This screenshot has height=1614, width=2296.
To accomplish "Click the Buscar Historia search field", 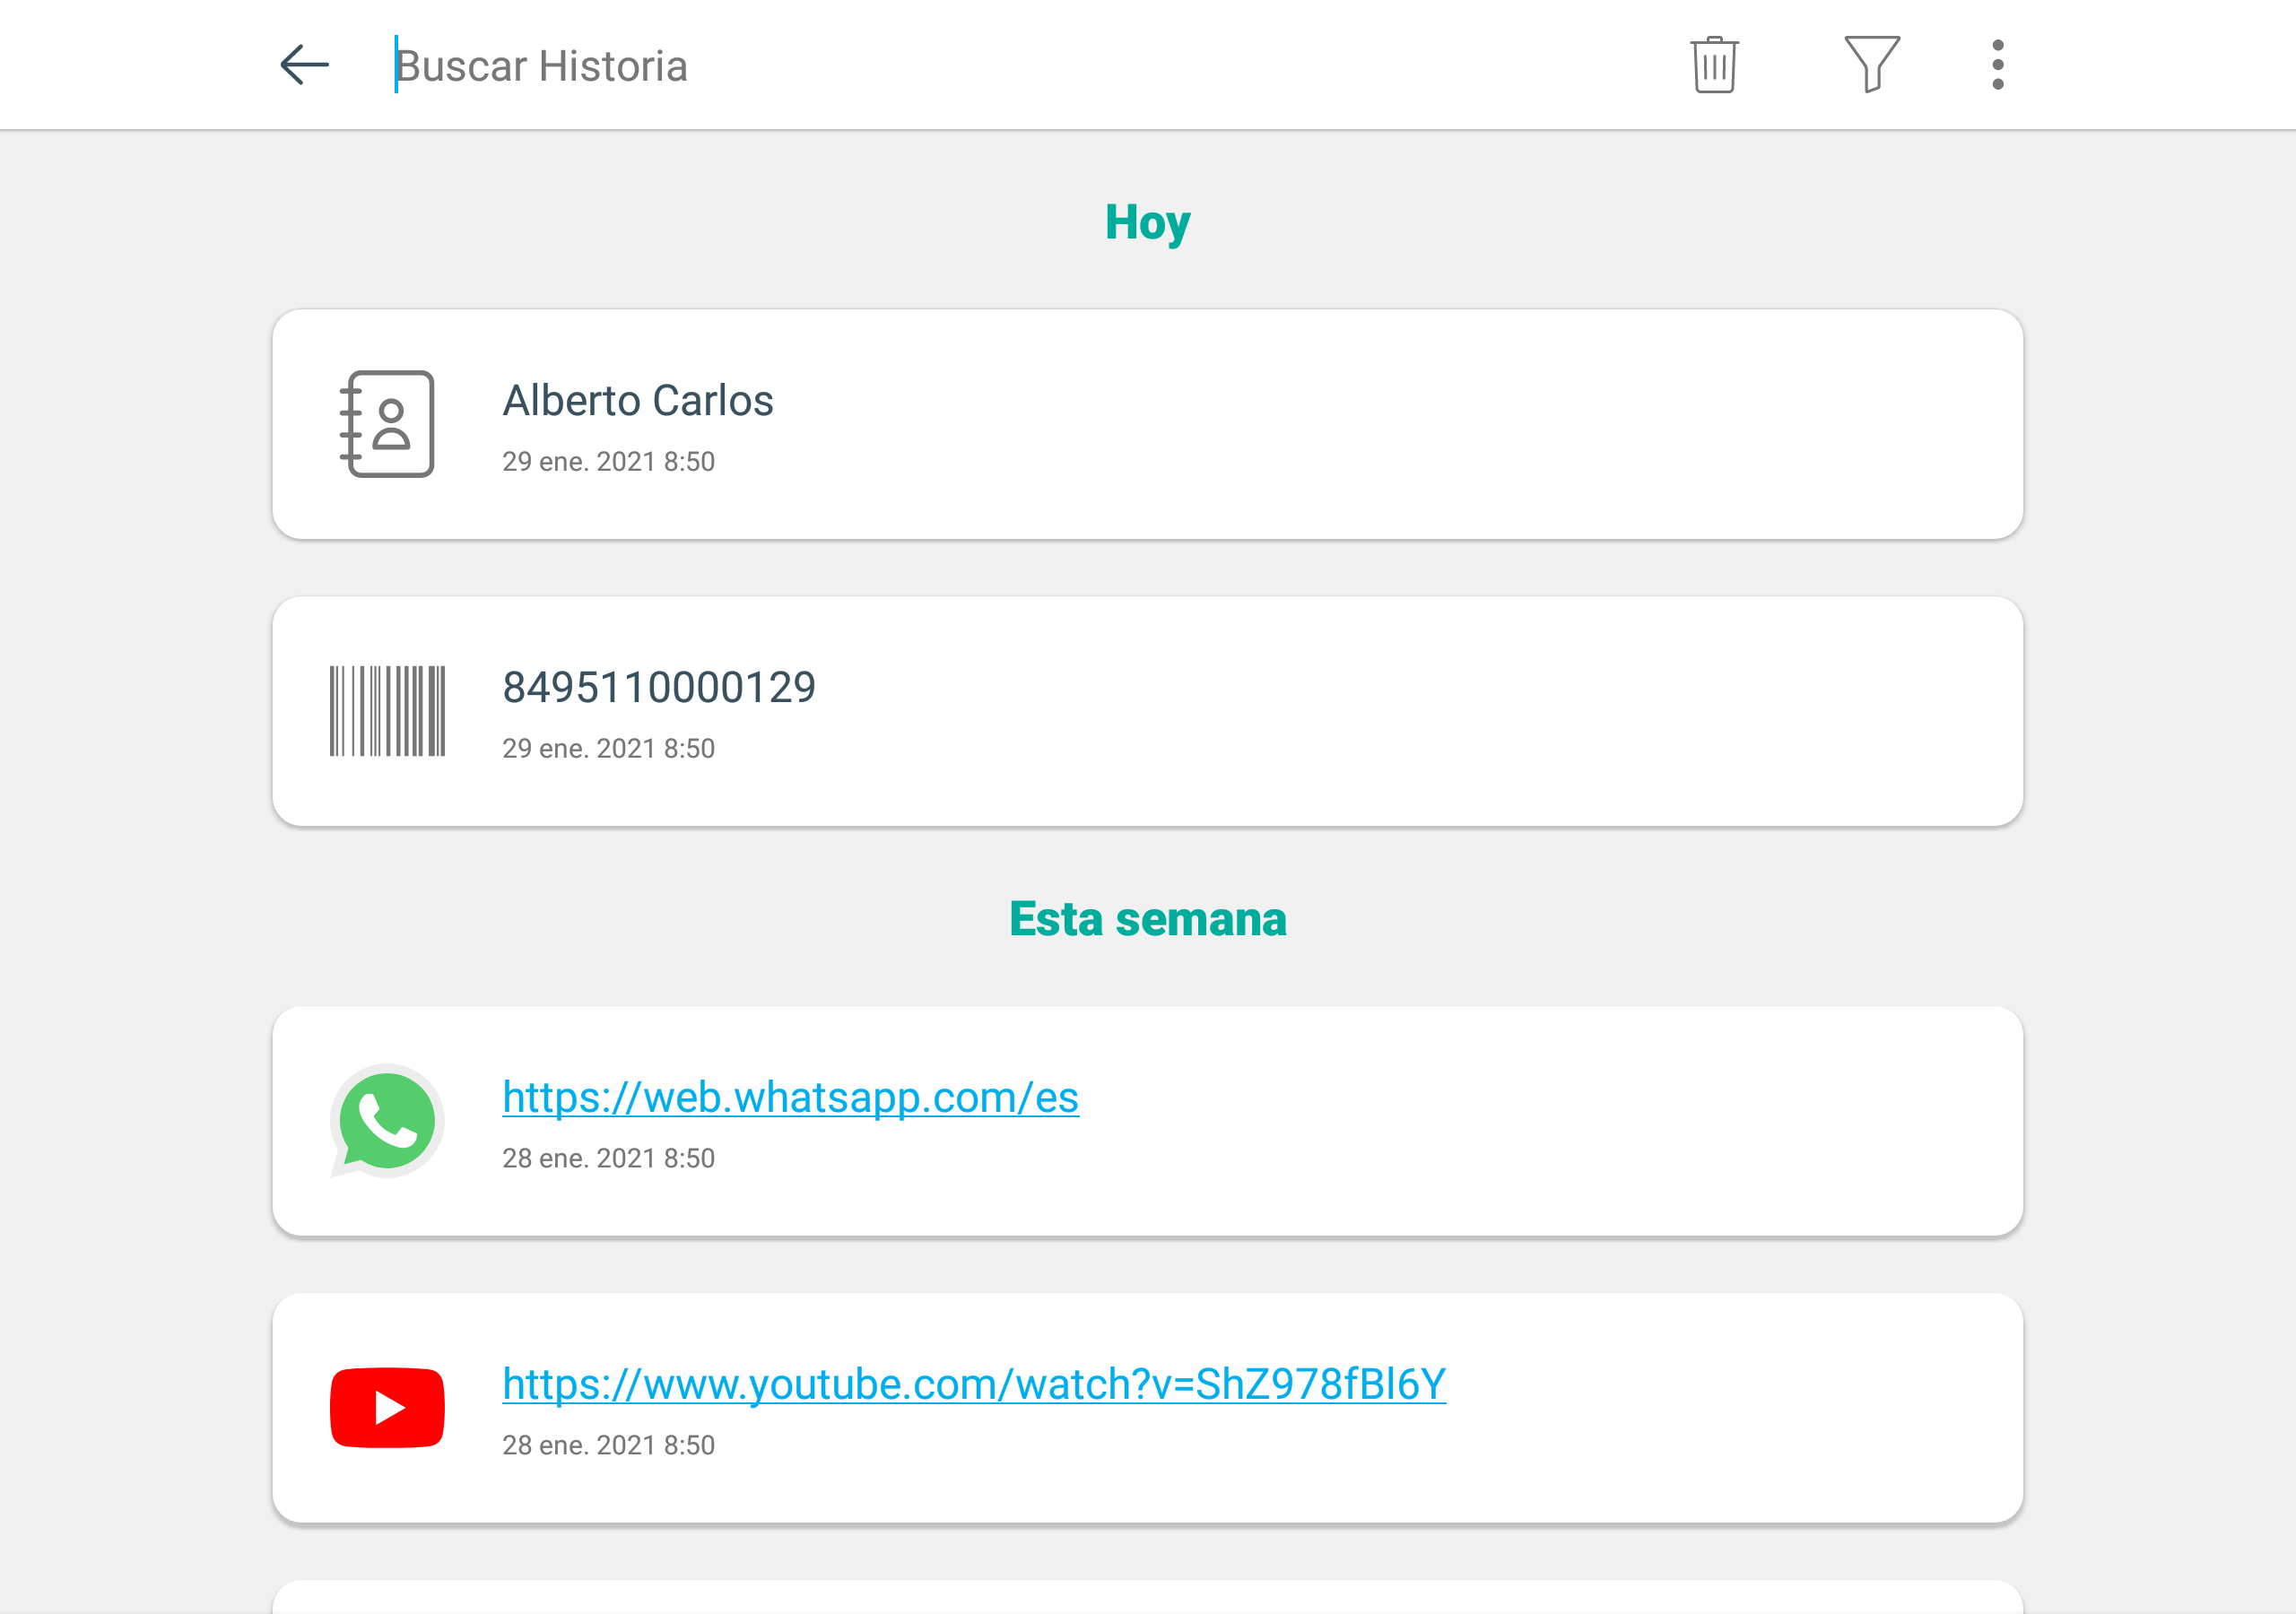I will [1000, 66].
